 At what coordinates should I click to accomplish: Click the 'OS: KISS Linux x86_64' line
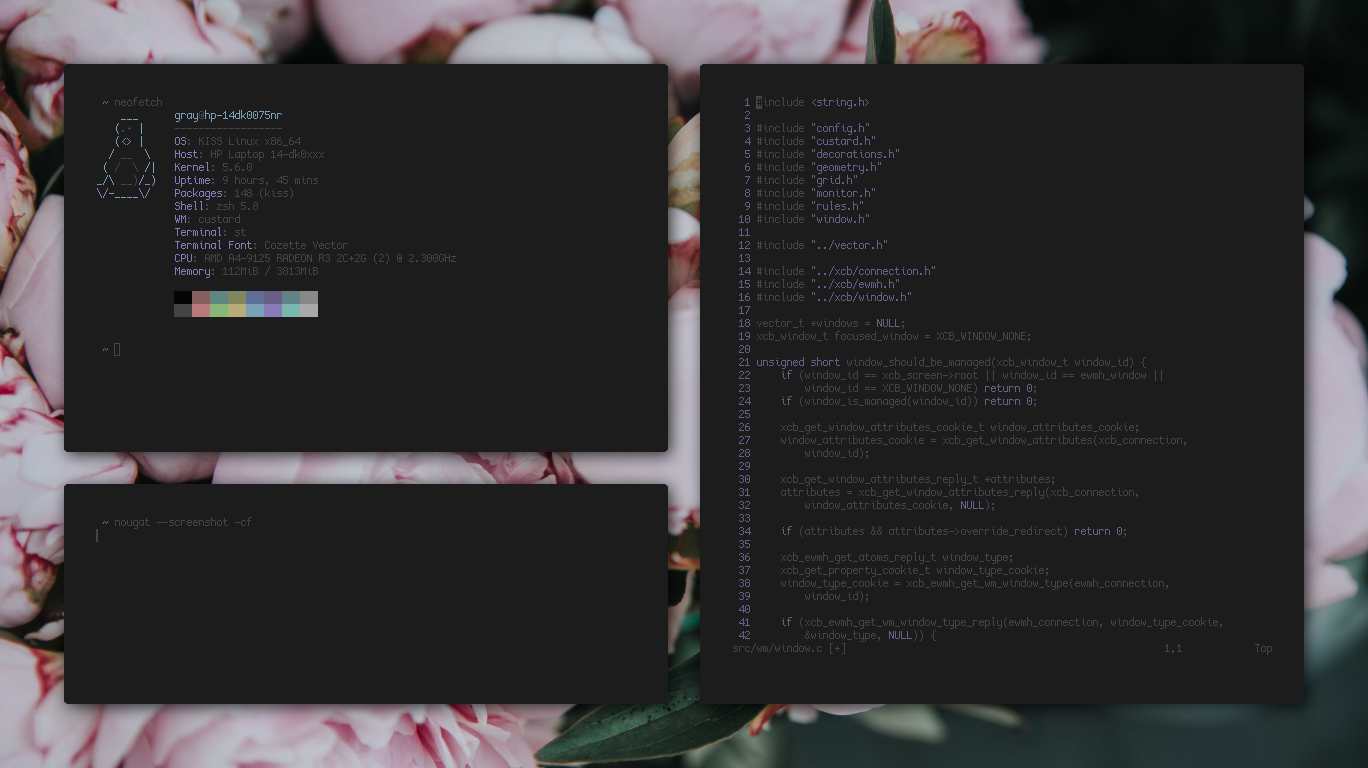[x=237, y=142]
